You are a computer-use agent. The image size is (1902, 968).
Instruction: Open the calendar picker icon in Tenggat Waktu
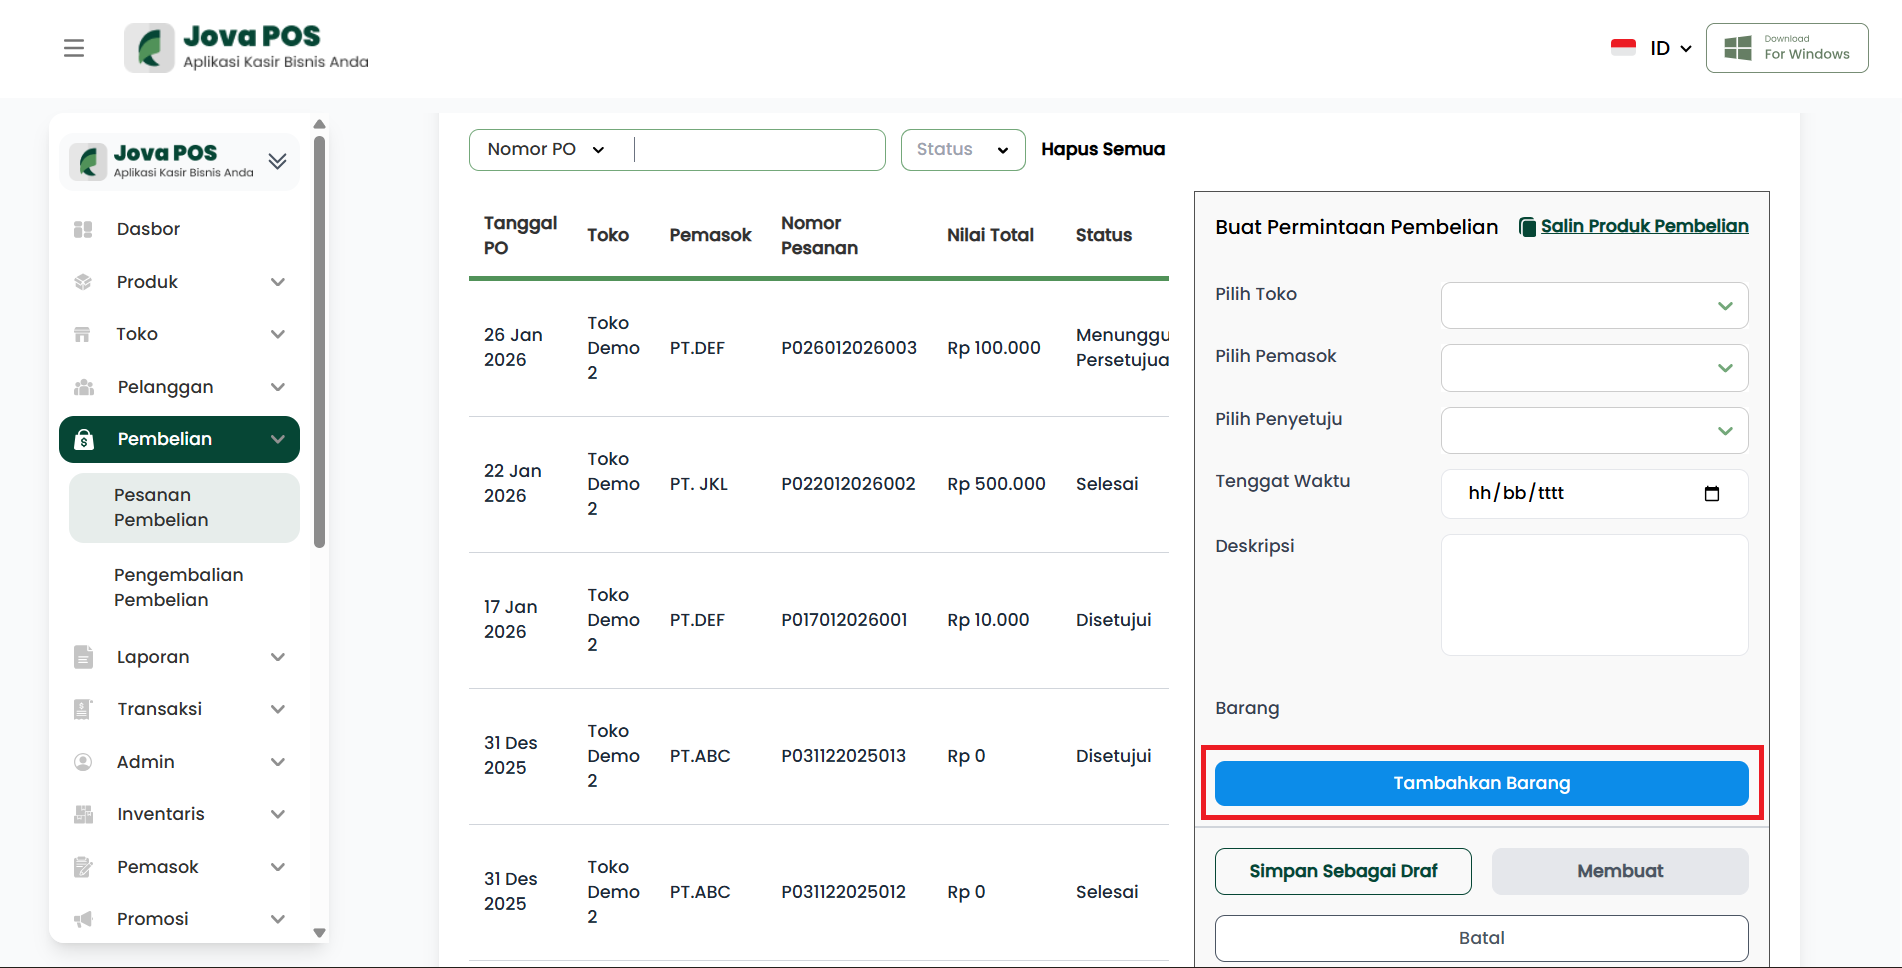click(x=1711, y=494)
